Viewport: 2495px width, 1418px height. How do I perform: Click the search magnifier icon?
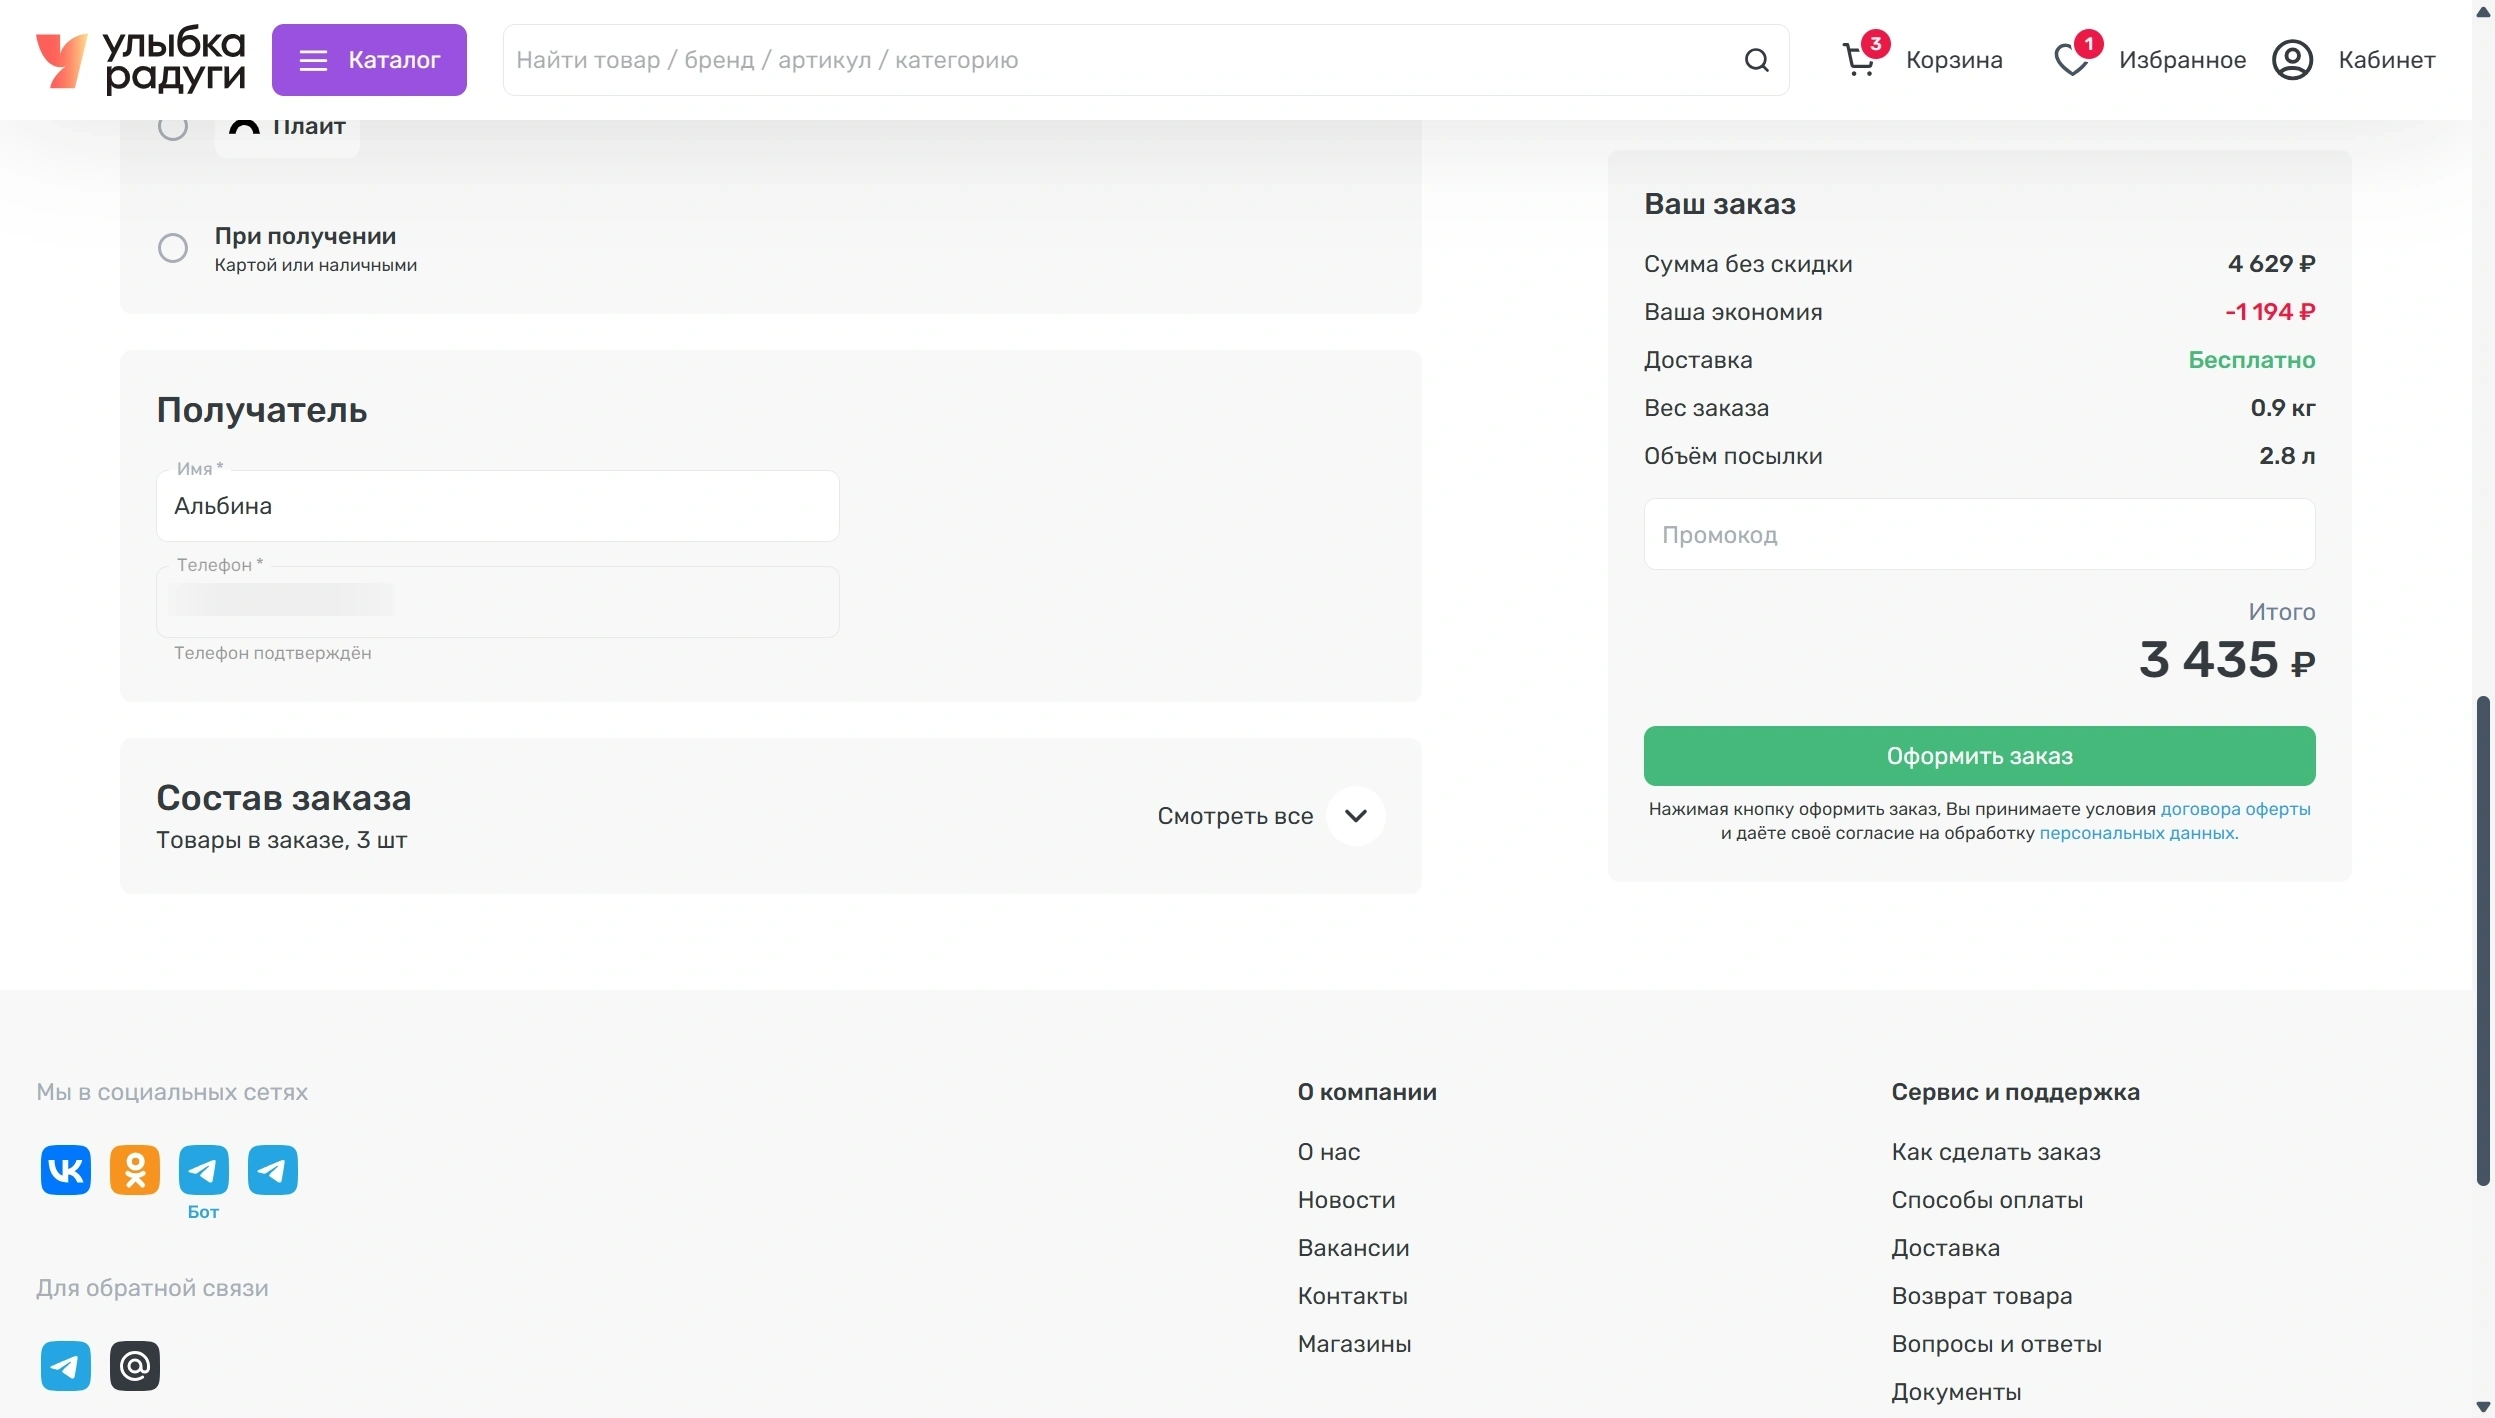click(x=1756, y=60)
